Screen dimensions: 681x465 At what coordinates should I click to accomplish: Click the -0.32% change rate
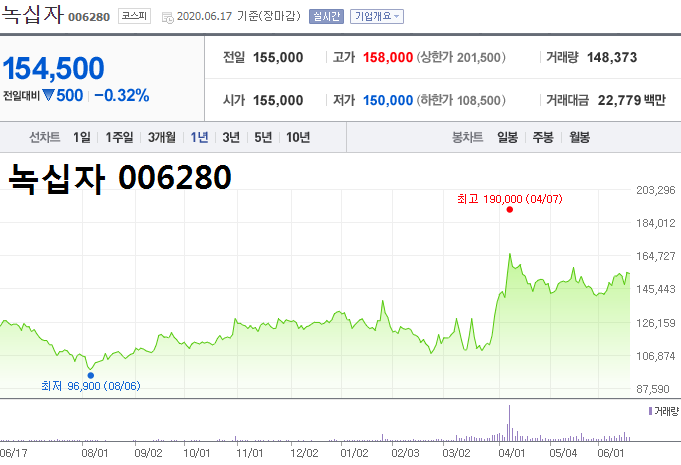click(122, 96)
